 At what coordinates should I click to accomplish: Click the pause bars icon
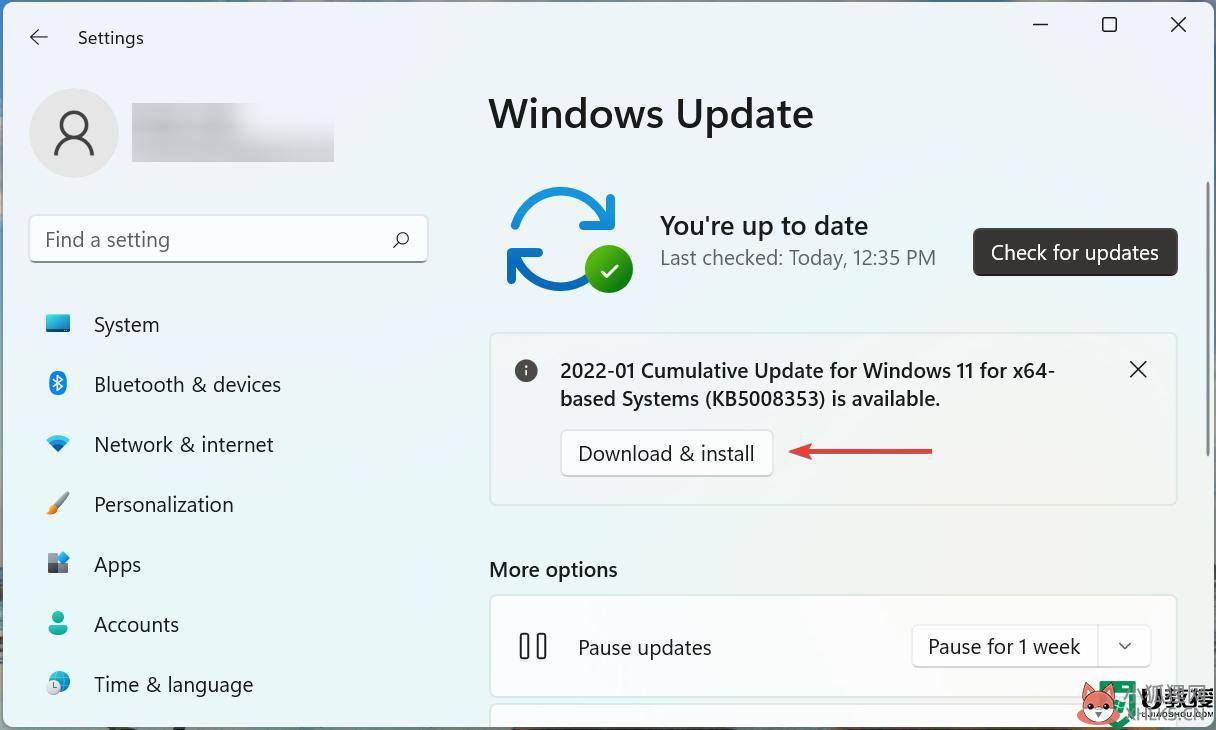pyautogui.click(x=533, y=647)
